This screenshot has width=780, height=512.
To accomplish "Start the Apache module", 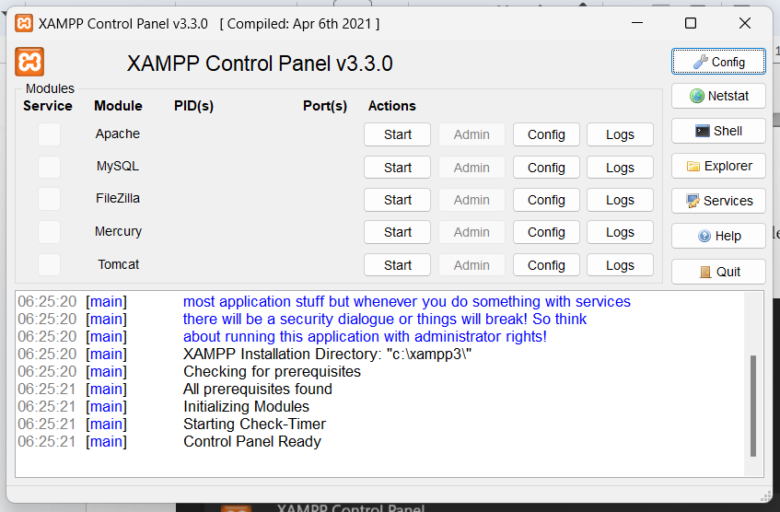I will 397,135.
